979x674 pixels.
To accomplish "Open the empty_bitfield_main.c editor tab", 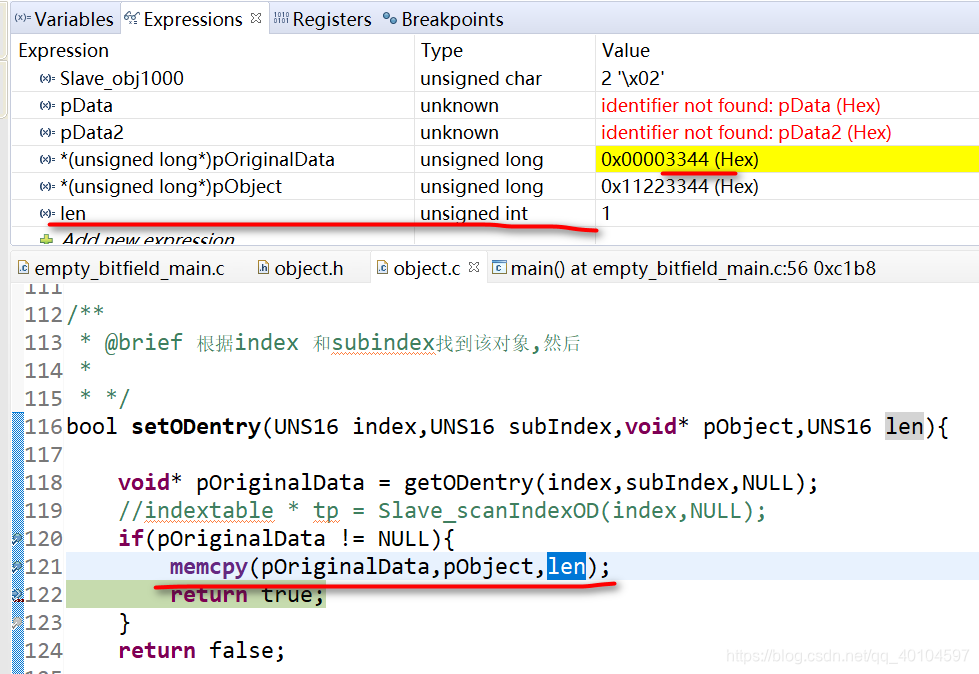I will coord(122,268).
